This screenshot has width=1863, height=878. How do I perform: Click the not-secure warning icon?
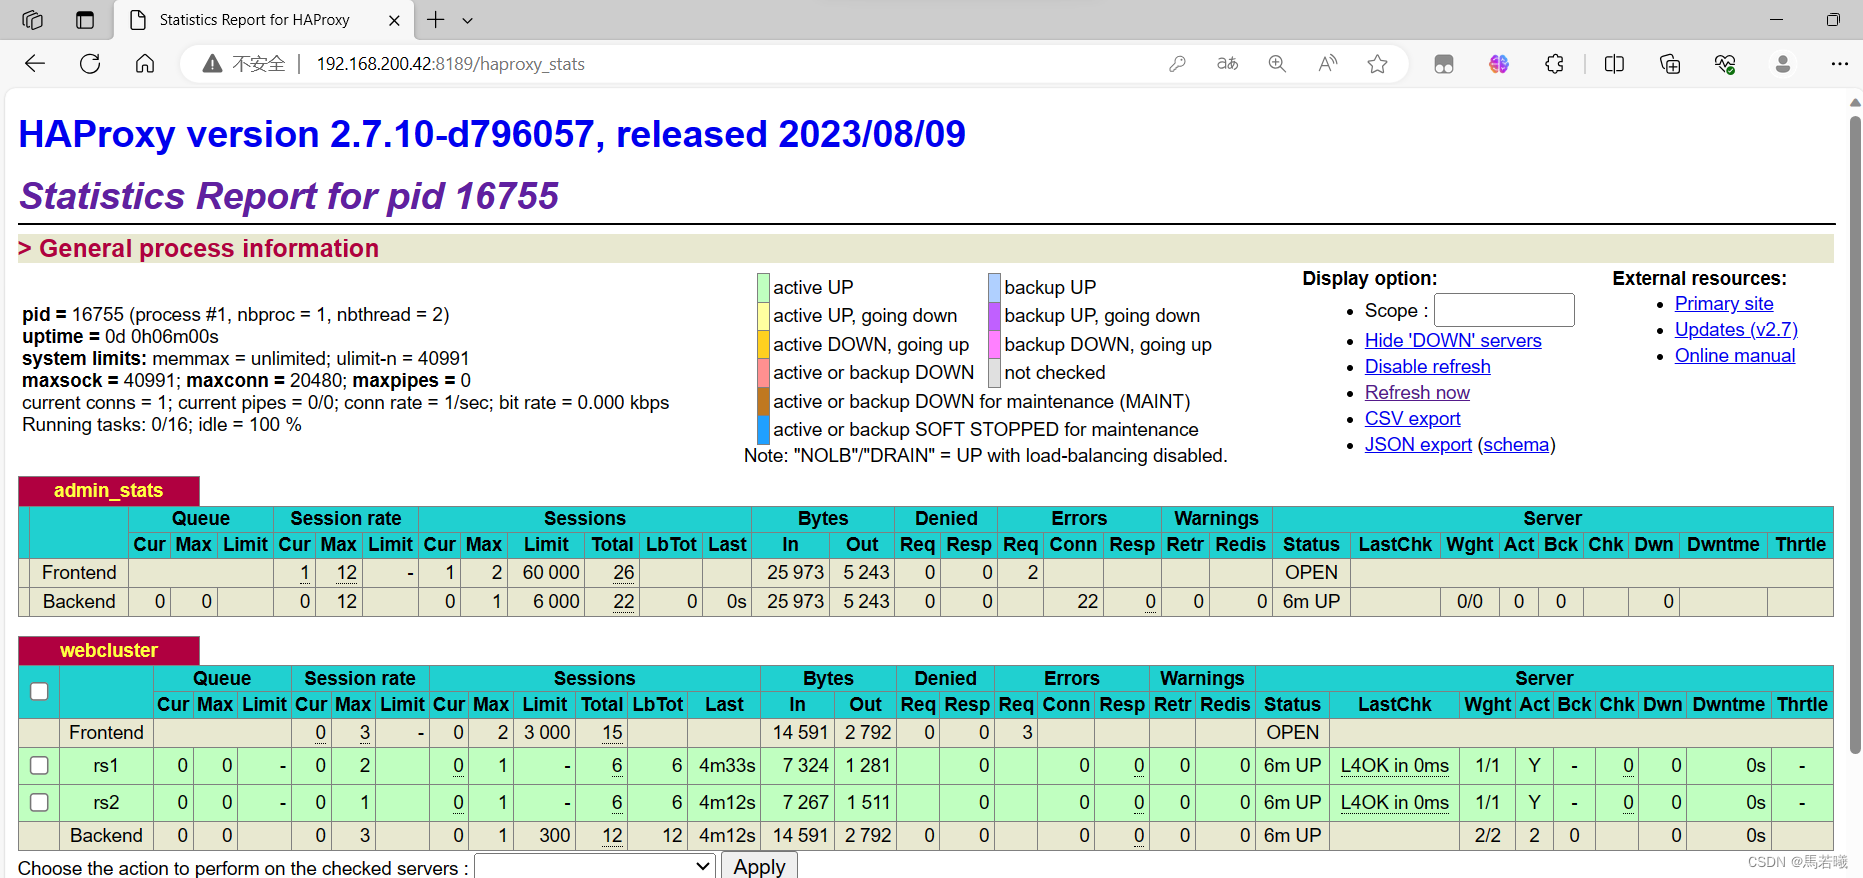[x=212, y=64]
